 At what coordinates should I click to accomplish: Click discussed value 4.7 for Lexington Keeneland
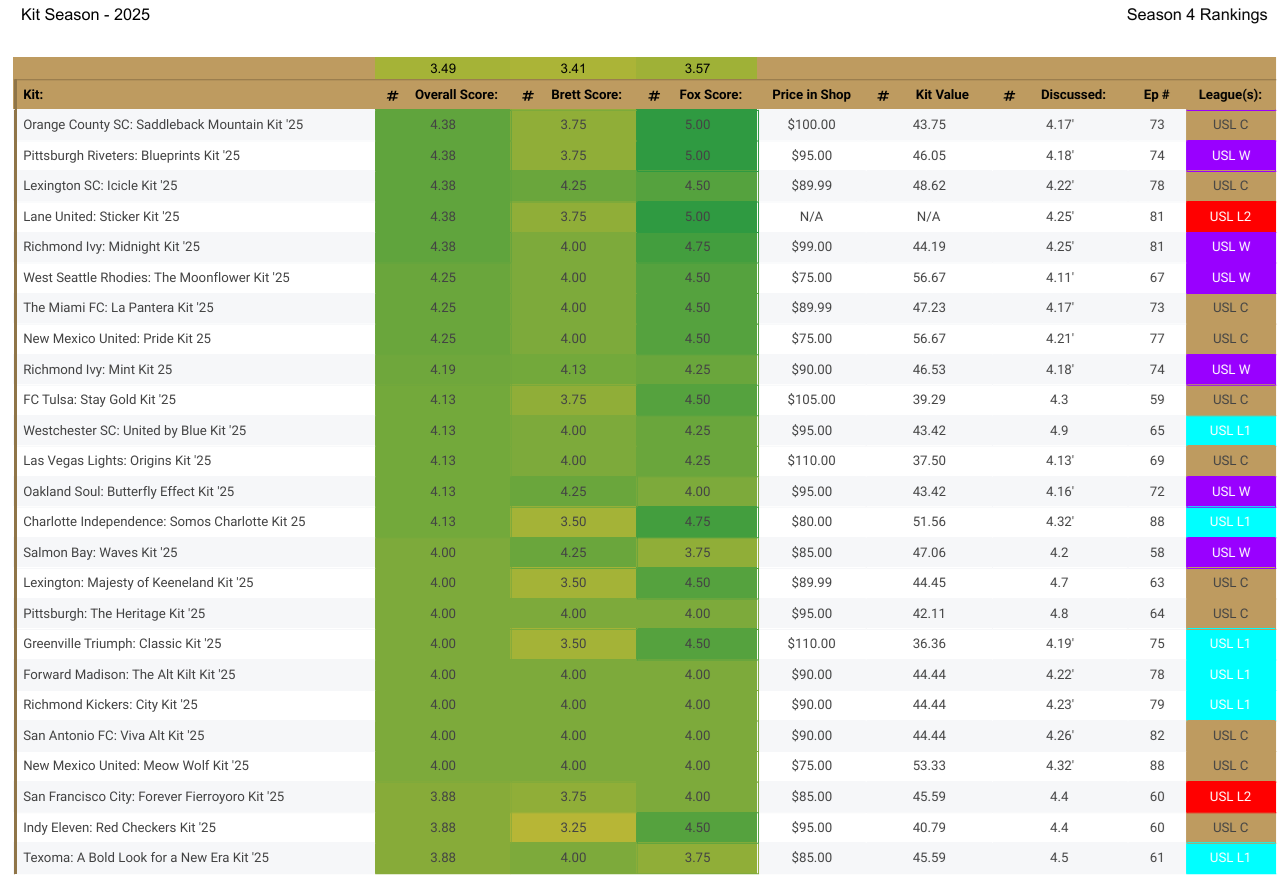click(x=1059, y=583)
